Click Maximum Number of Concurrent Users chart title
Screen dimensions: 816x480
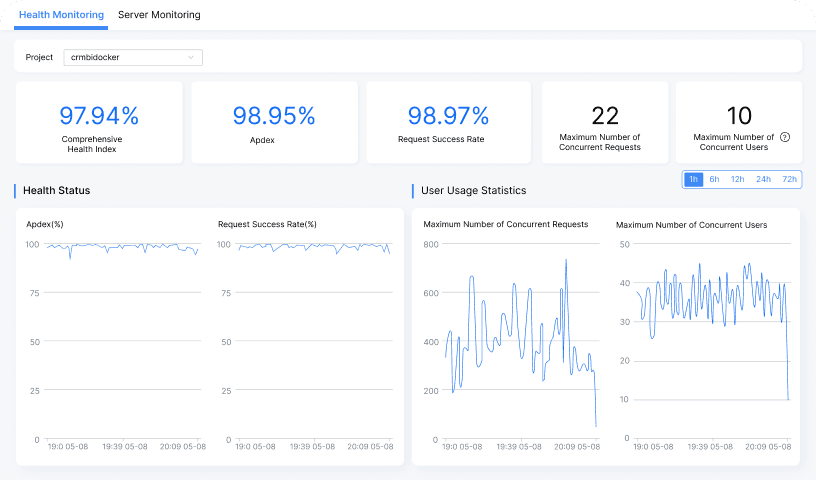point(692,225)
